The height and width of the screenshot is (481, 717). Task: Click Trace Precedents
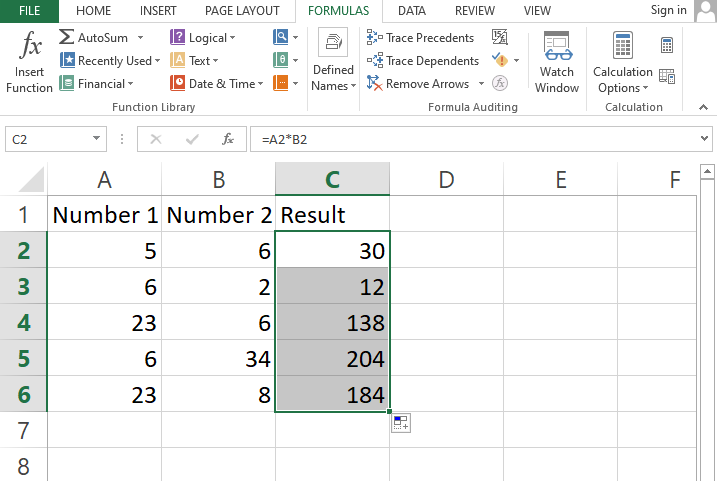click(421, 37)
